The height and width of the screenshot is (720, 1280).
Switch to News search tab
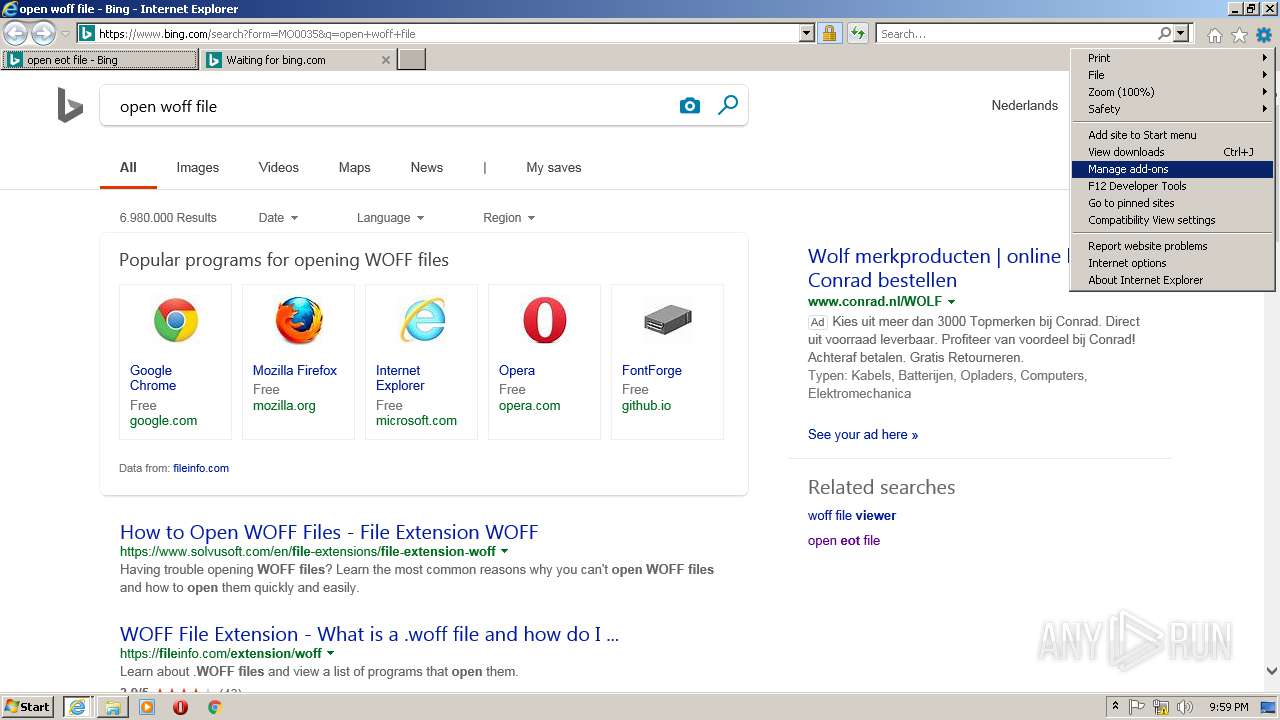tap(426, 168)
